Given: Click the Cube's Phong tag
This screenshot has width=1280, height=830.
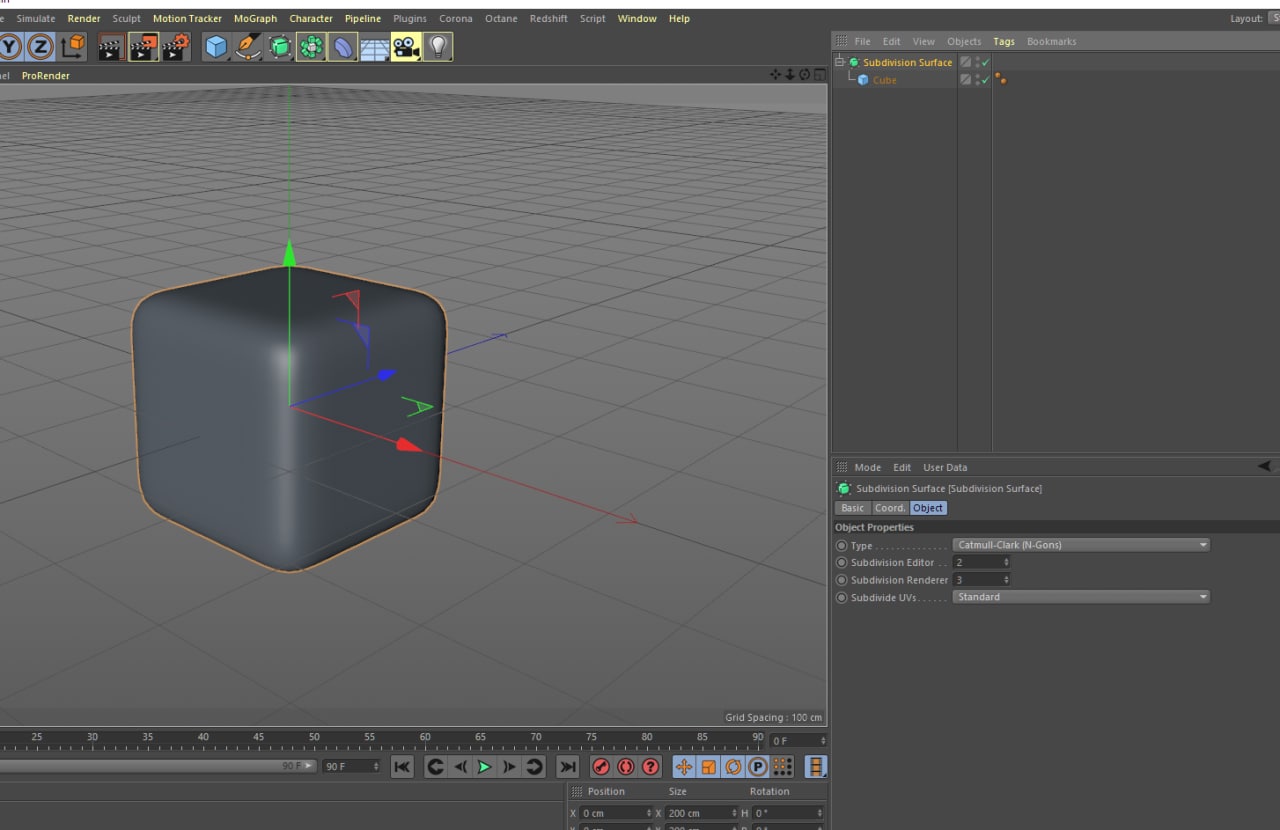Looking at the screenshot, I should tap(1000, 80).
